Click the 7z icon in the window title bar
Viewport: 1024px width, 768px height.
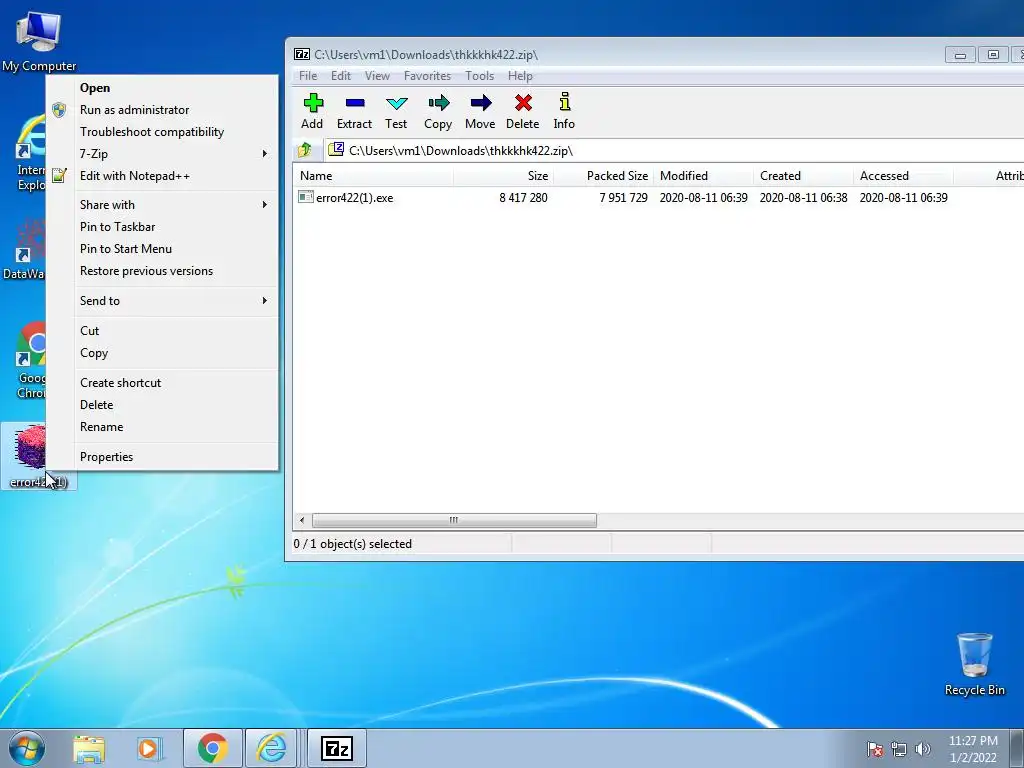point(301,54)
